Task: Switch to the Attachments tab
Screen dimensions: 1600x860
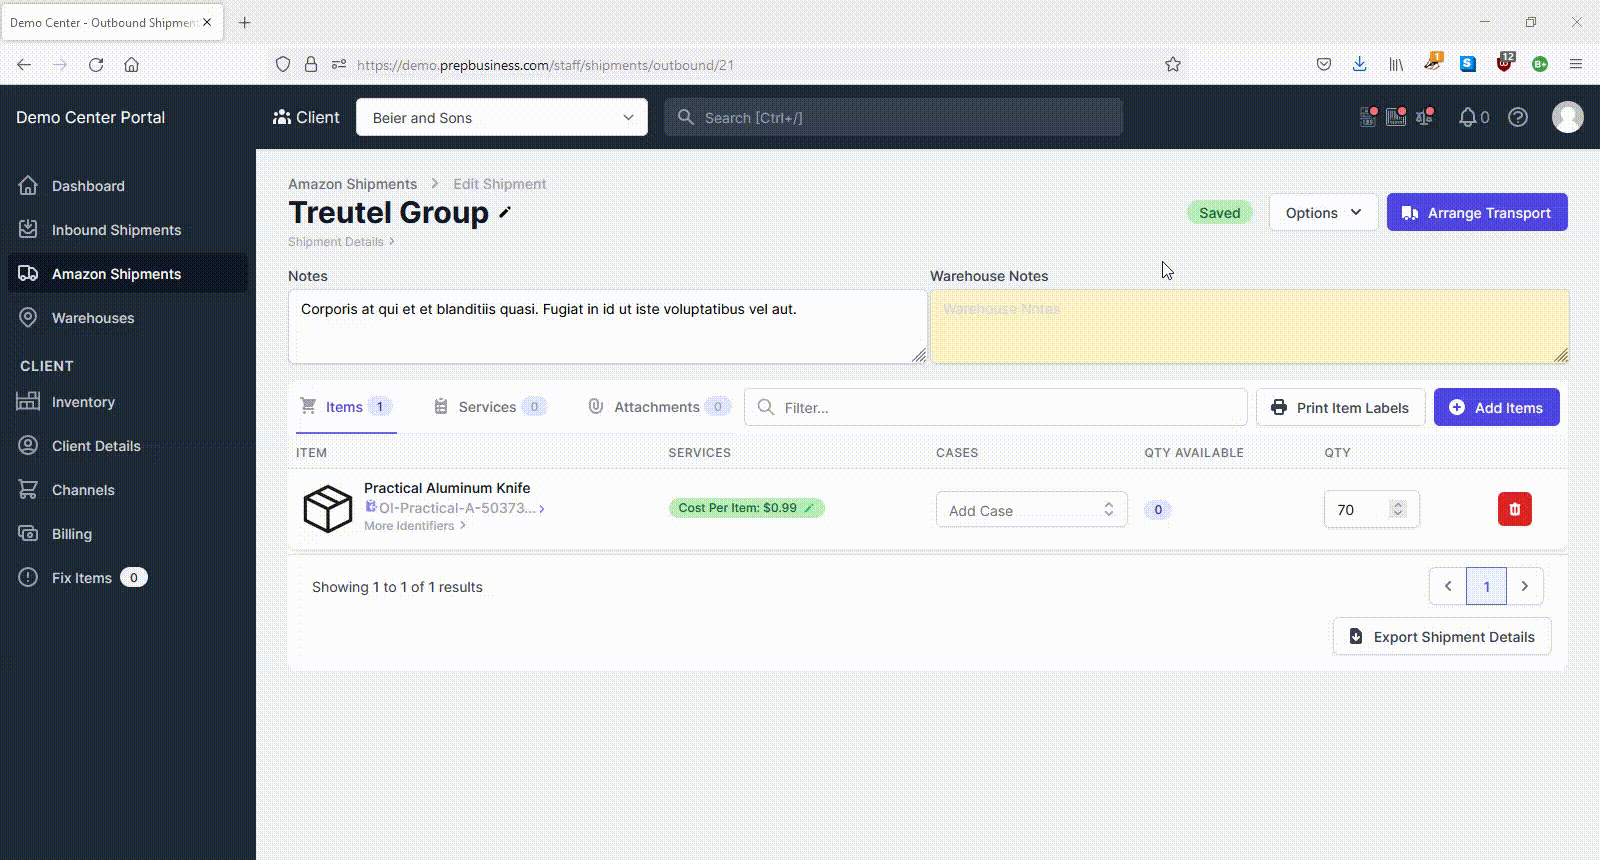Action: (x=658, y=407)
